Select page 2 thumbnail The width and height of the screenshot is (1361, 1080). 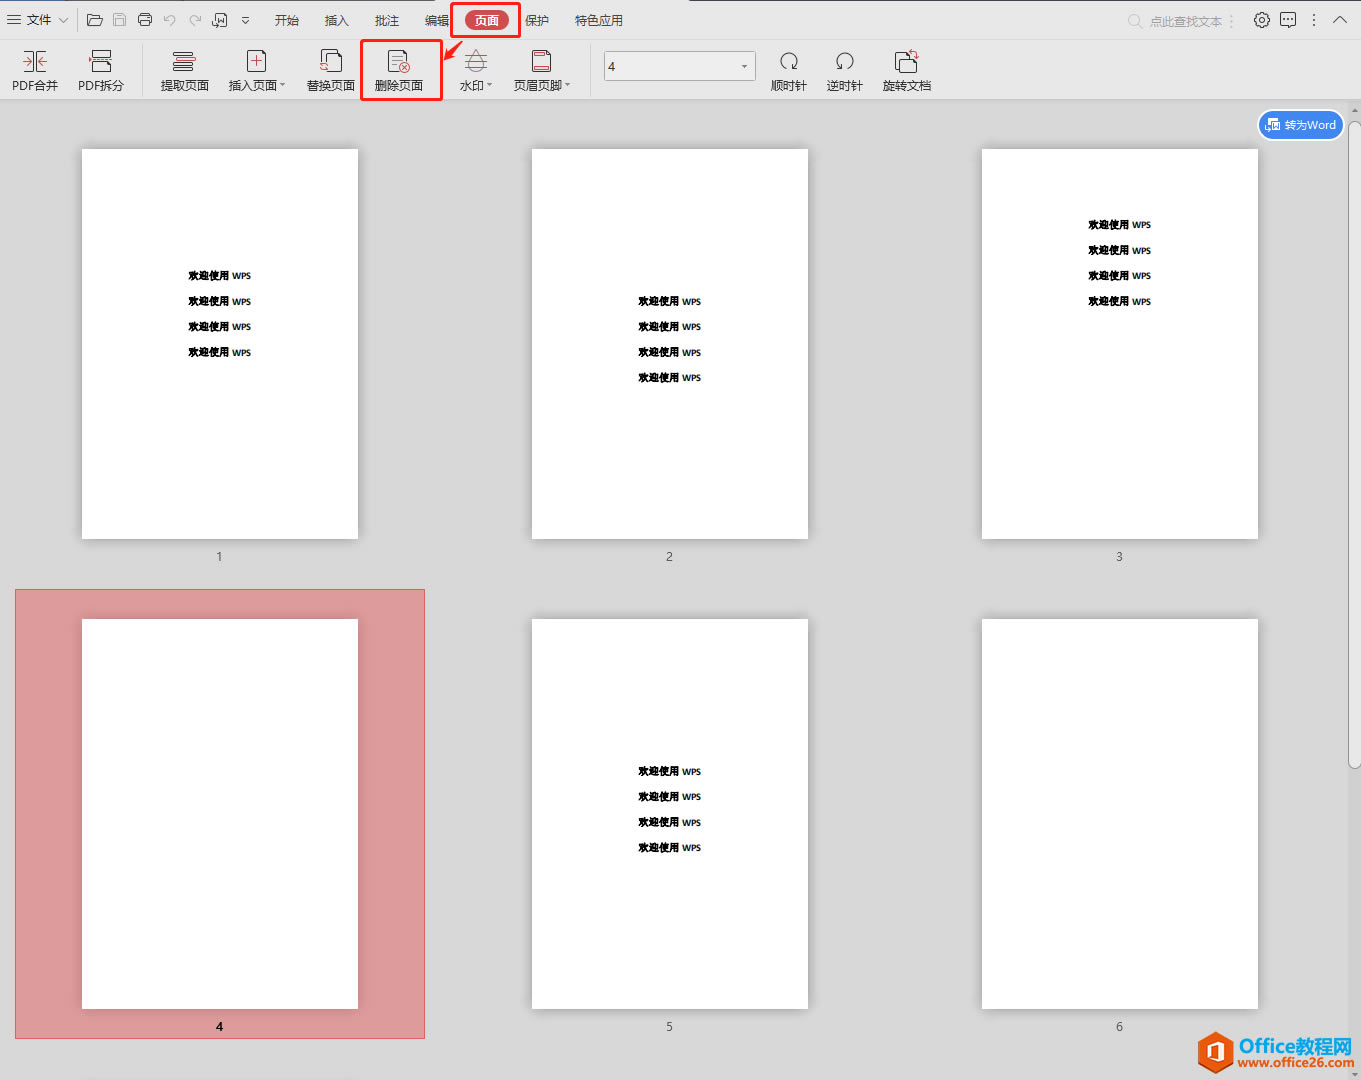point(670,344)
